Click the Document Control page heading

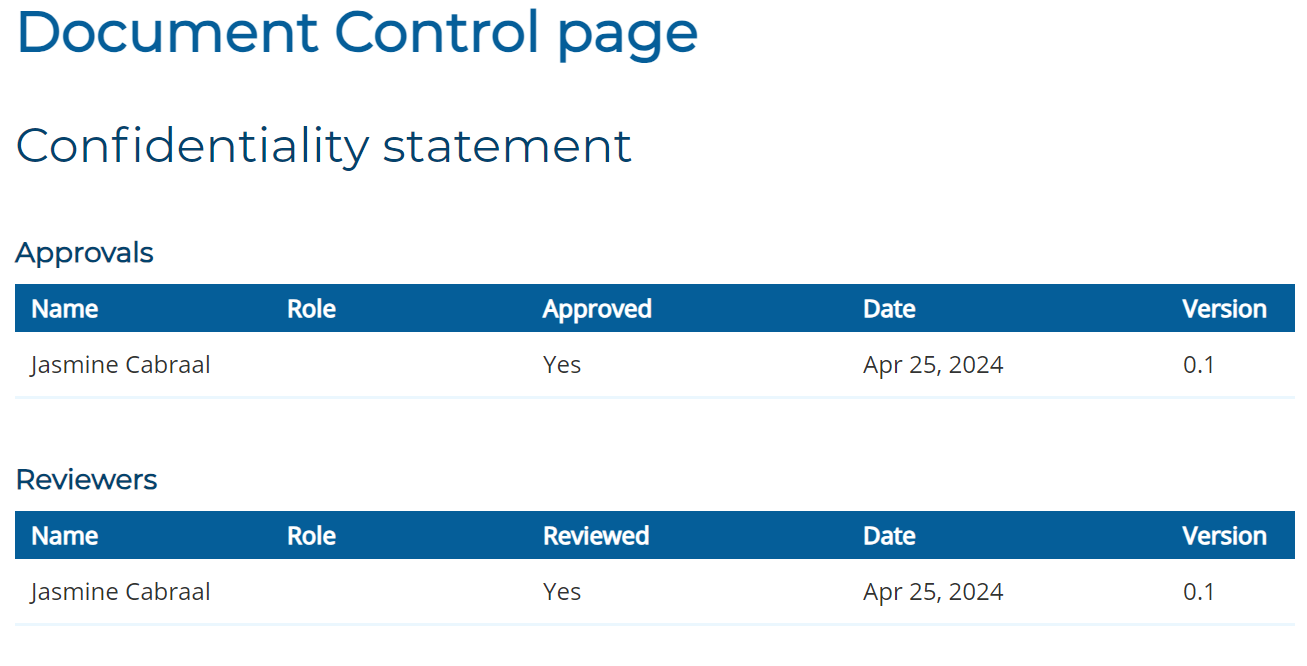point(356,32)
